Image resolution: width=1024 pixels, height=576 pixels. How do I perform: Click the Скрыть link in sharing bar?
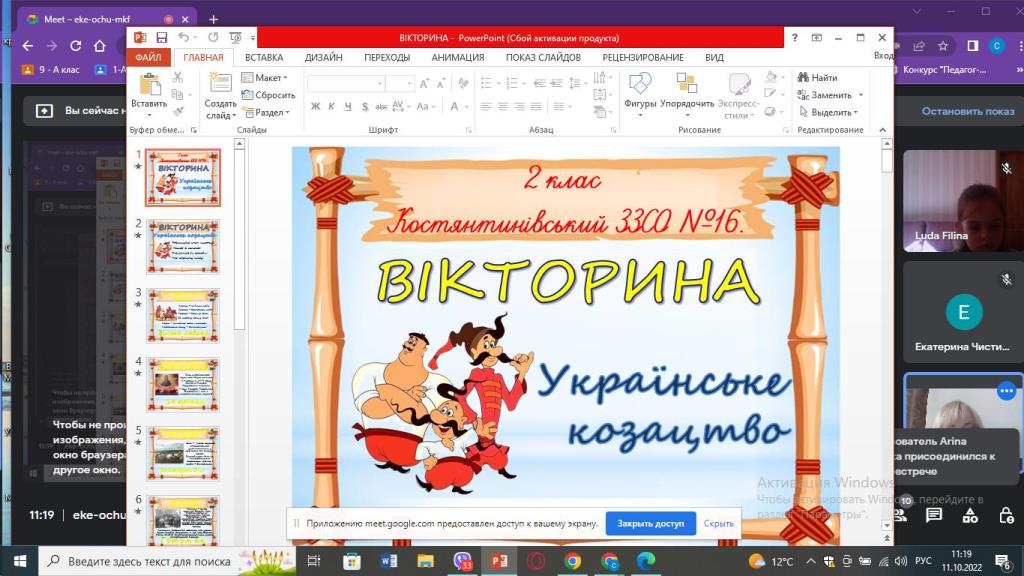pyautogui.click(x=718, y=523)
